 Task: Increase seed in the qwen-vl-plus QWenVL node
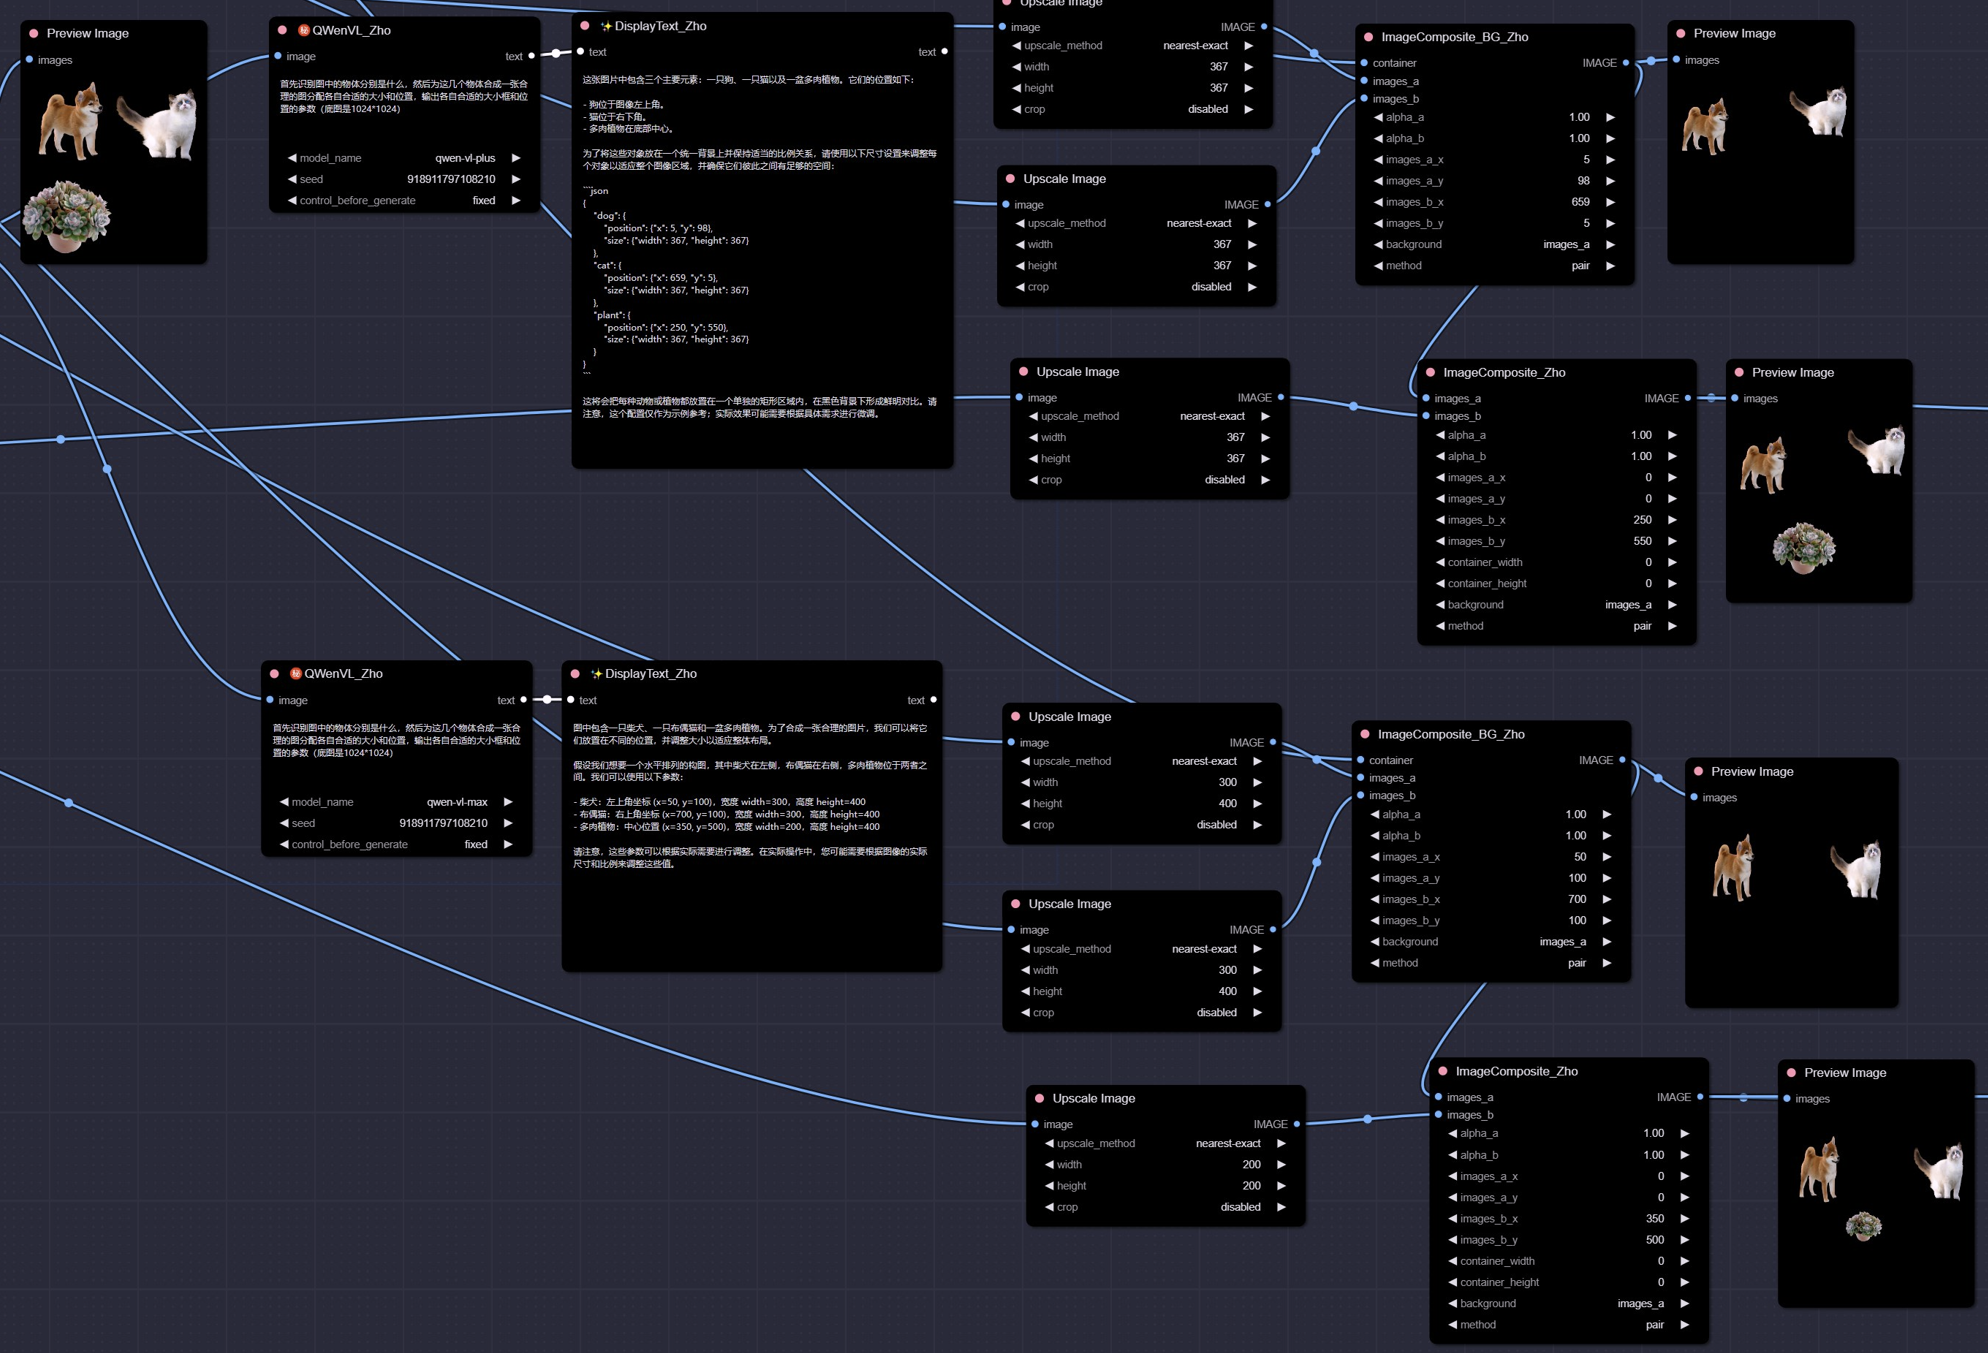point(516,179)
